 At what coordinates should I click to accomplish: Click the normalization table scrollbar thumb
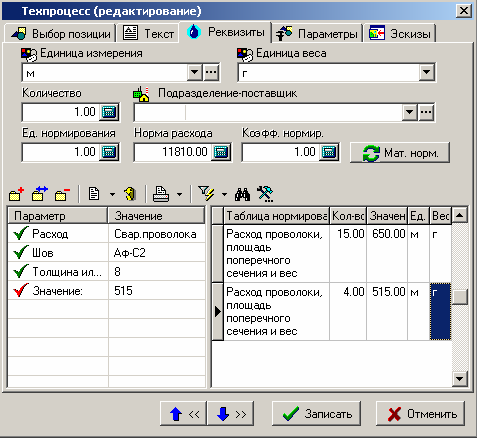(460, 297)
